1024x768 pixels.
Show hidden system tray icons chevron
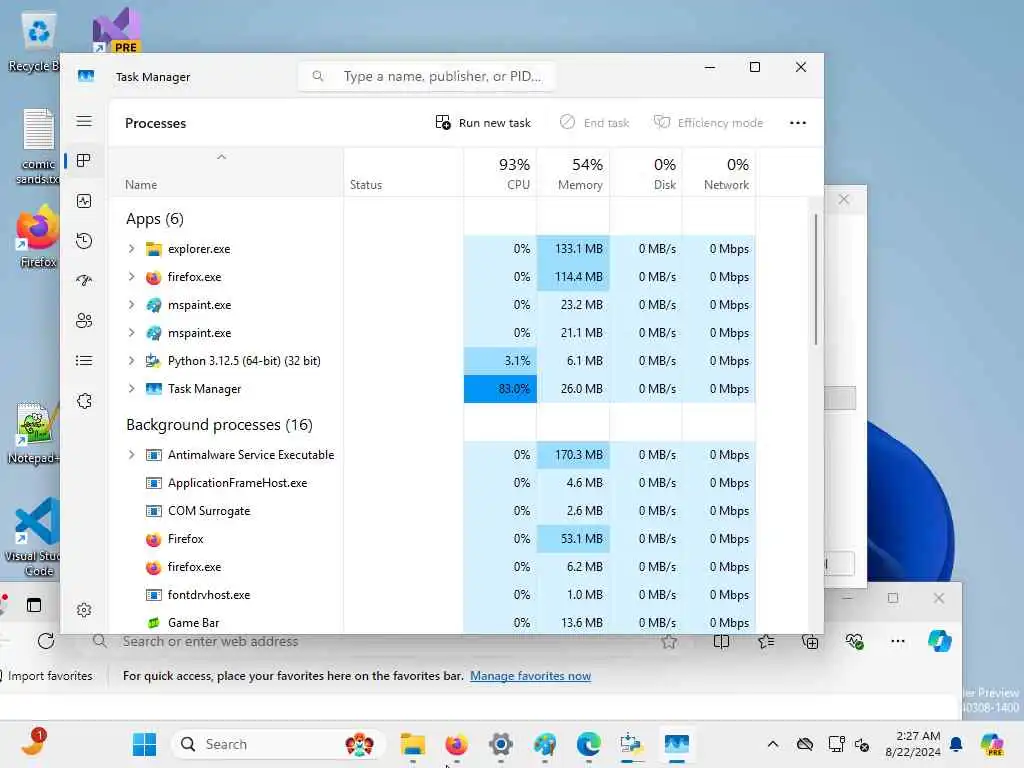coord(773,744)
